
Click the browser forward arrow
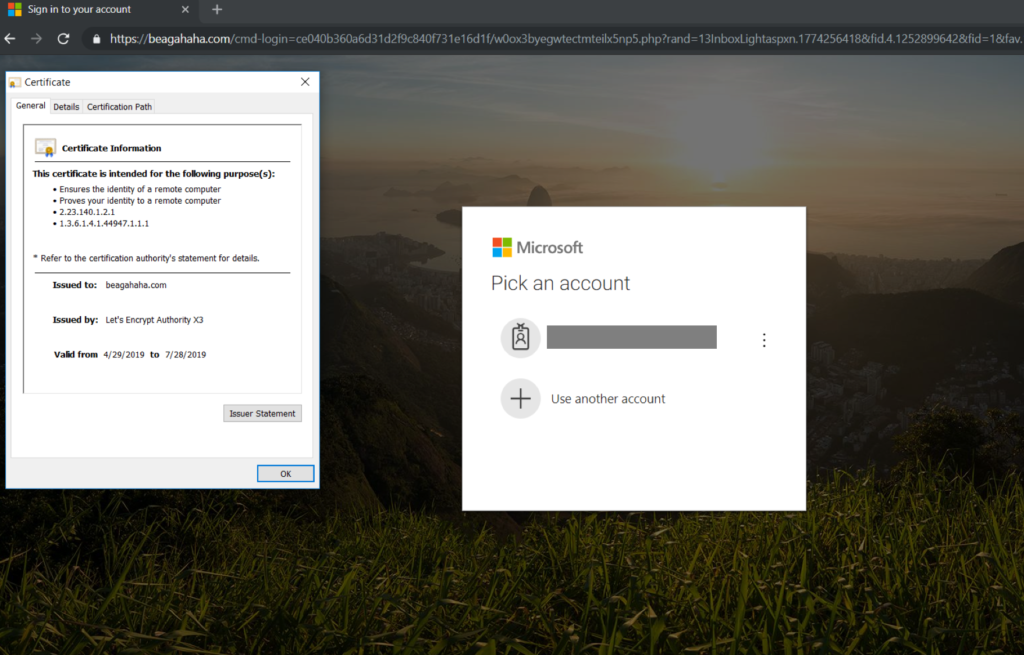tap(36, 39)
